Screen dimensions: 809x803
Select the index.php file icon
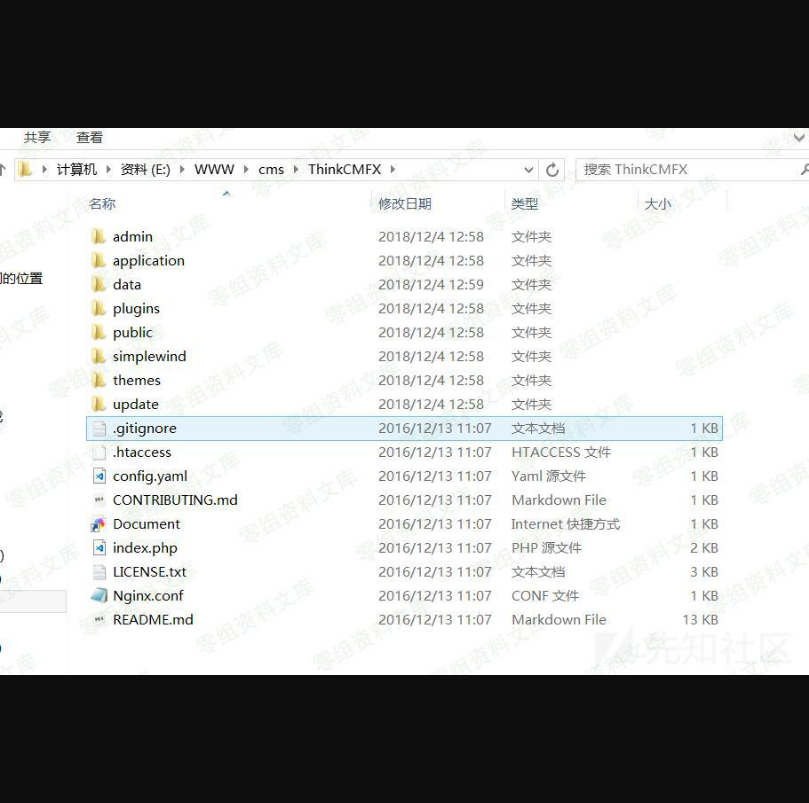pyautogui.click(x=98, y=548)
